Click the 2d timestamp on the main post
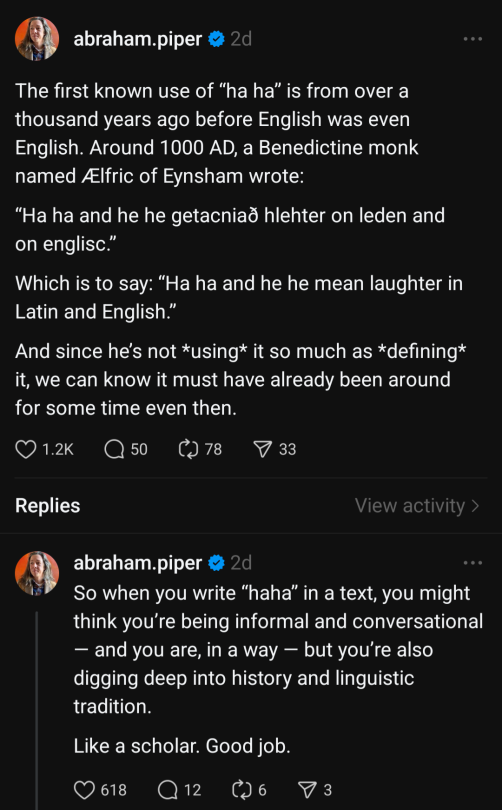The width and height of the screenshot is (502, 810). (241, 39)
